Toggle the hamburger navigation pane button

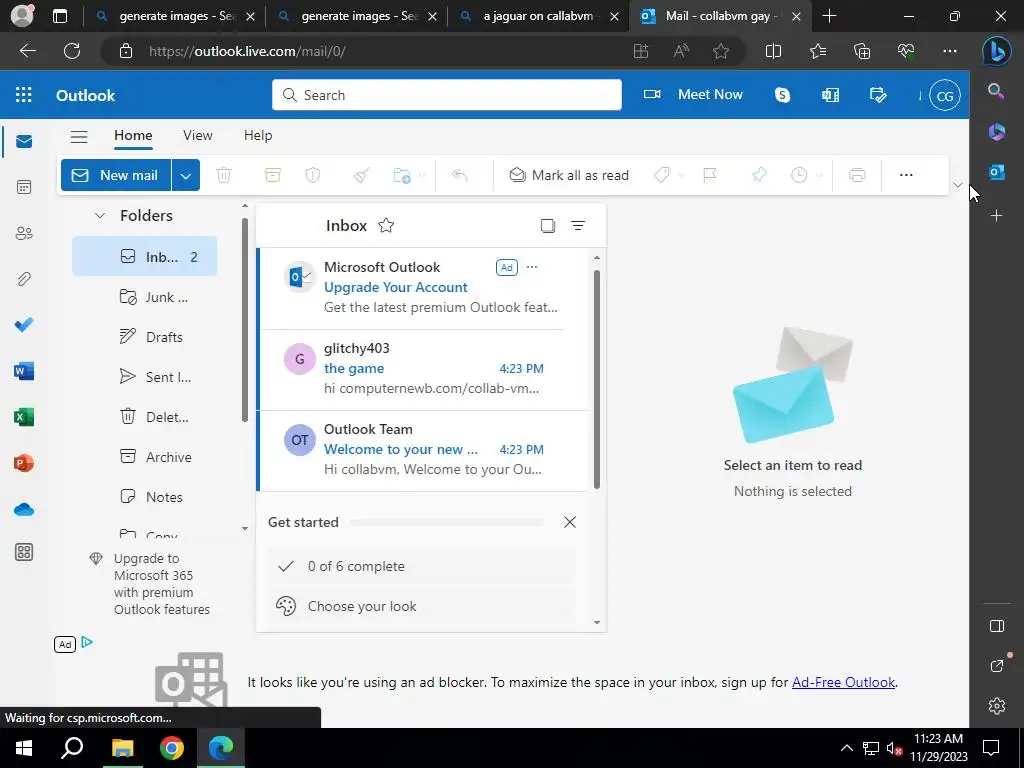point(79,136)
